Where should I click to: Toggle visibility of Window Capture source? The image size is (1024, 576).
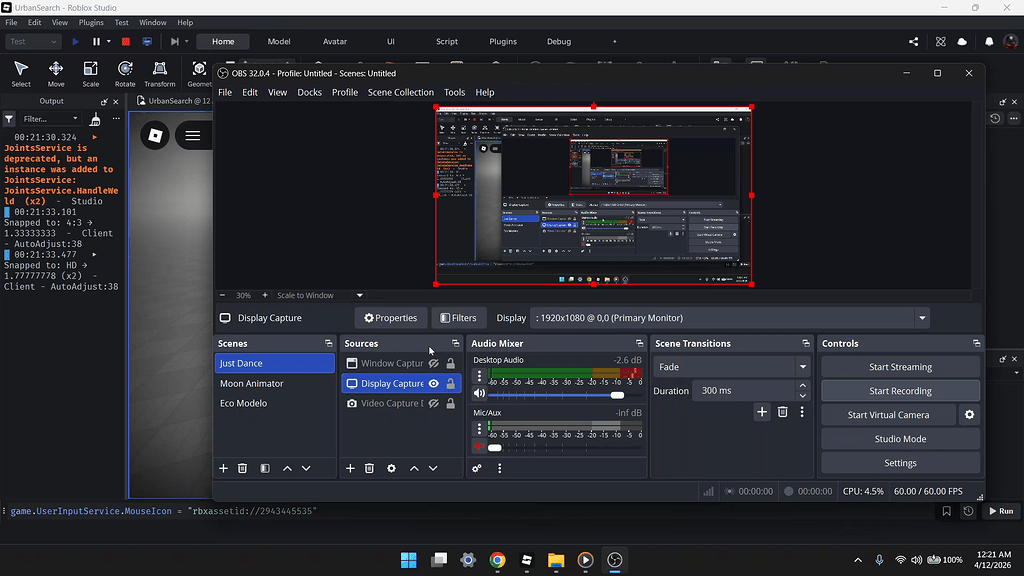pyautogui.click(x=434, y=363)
